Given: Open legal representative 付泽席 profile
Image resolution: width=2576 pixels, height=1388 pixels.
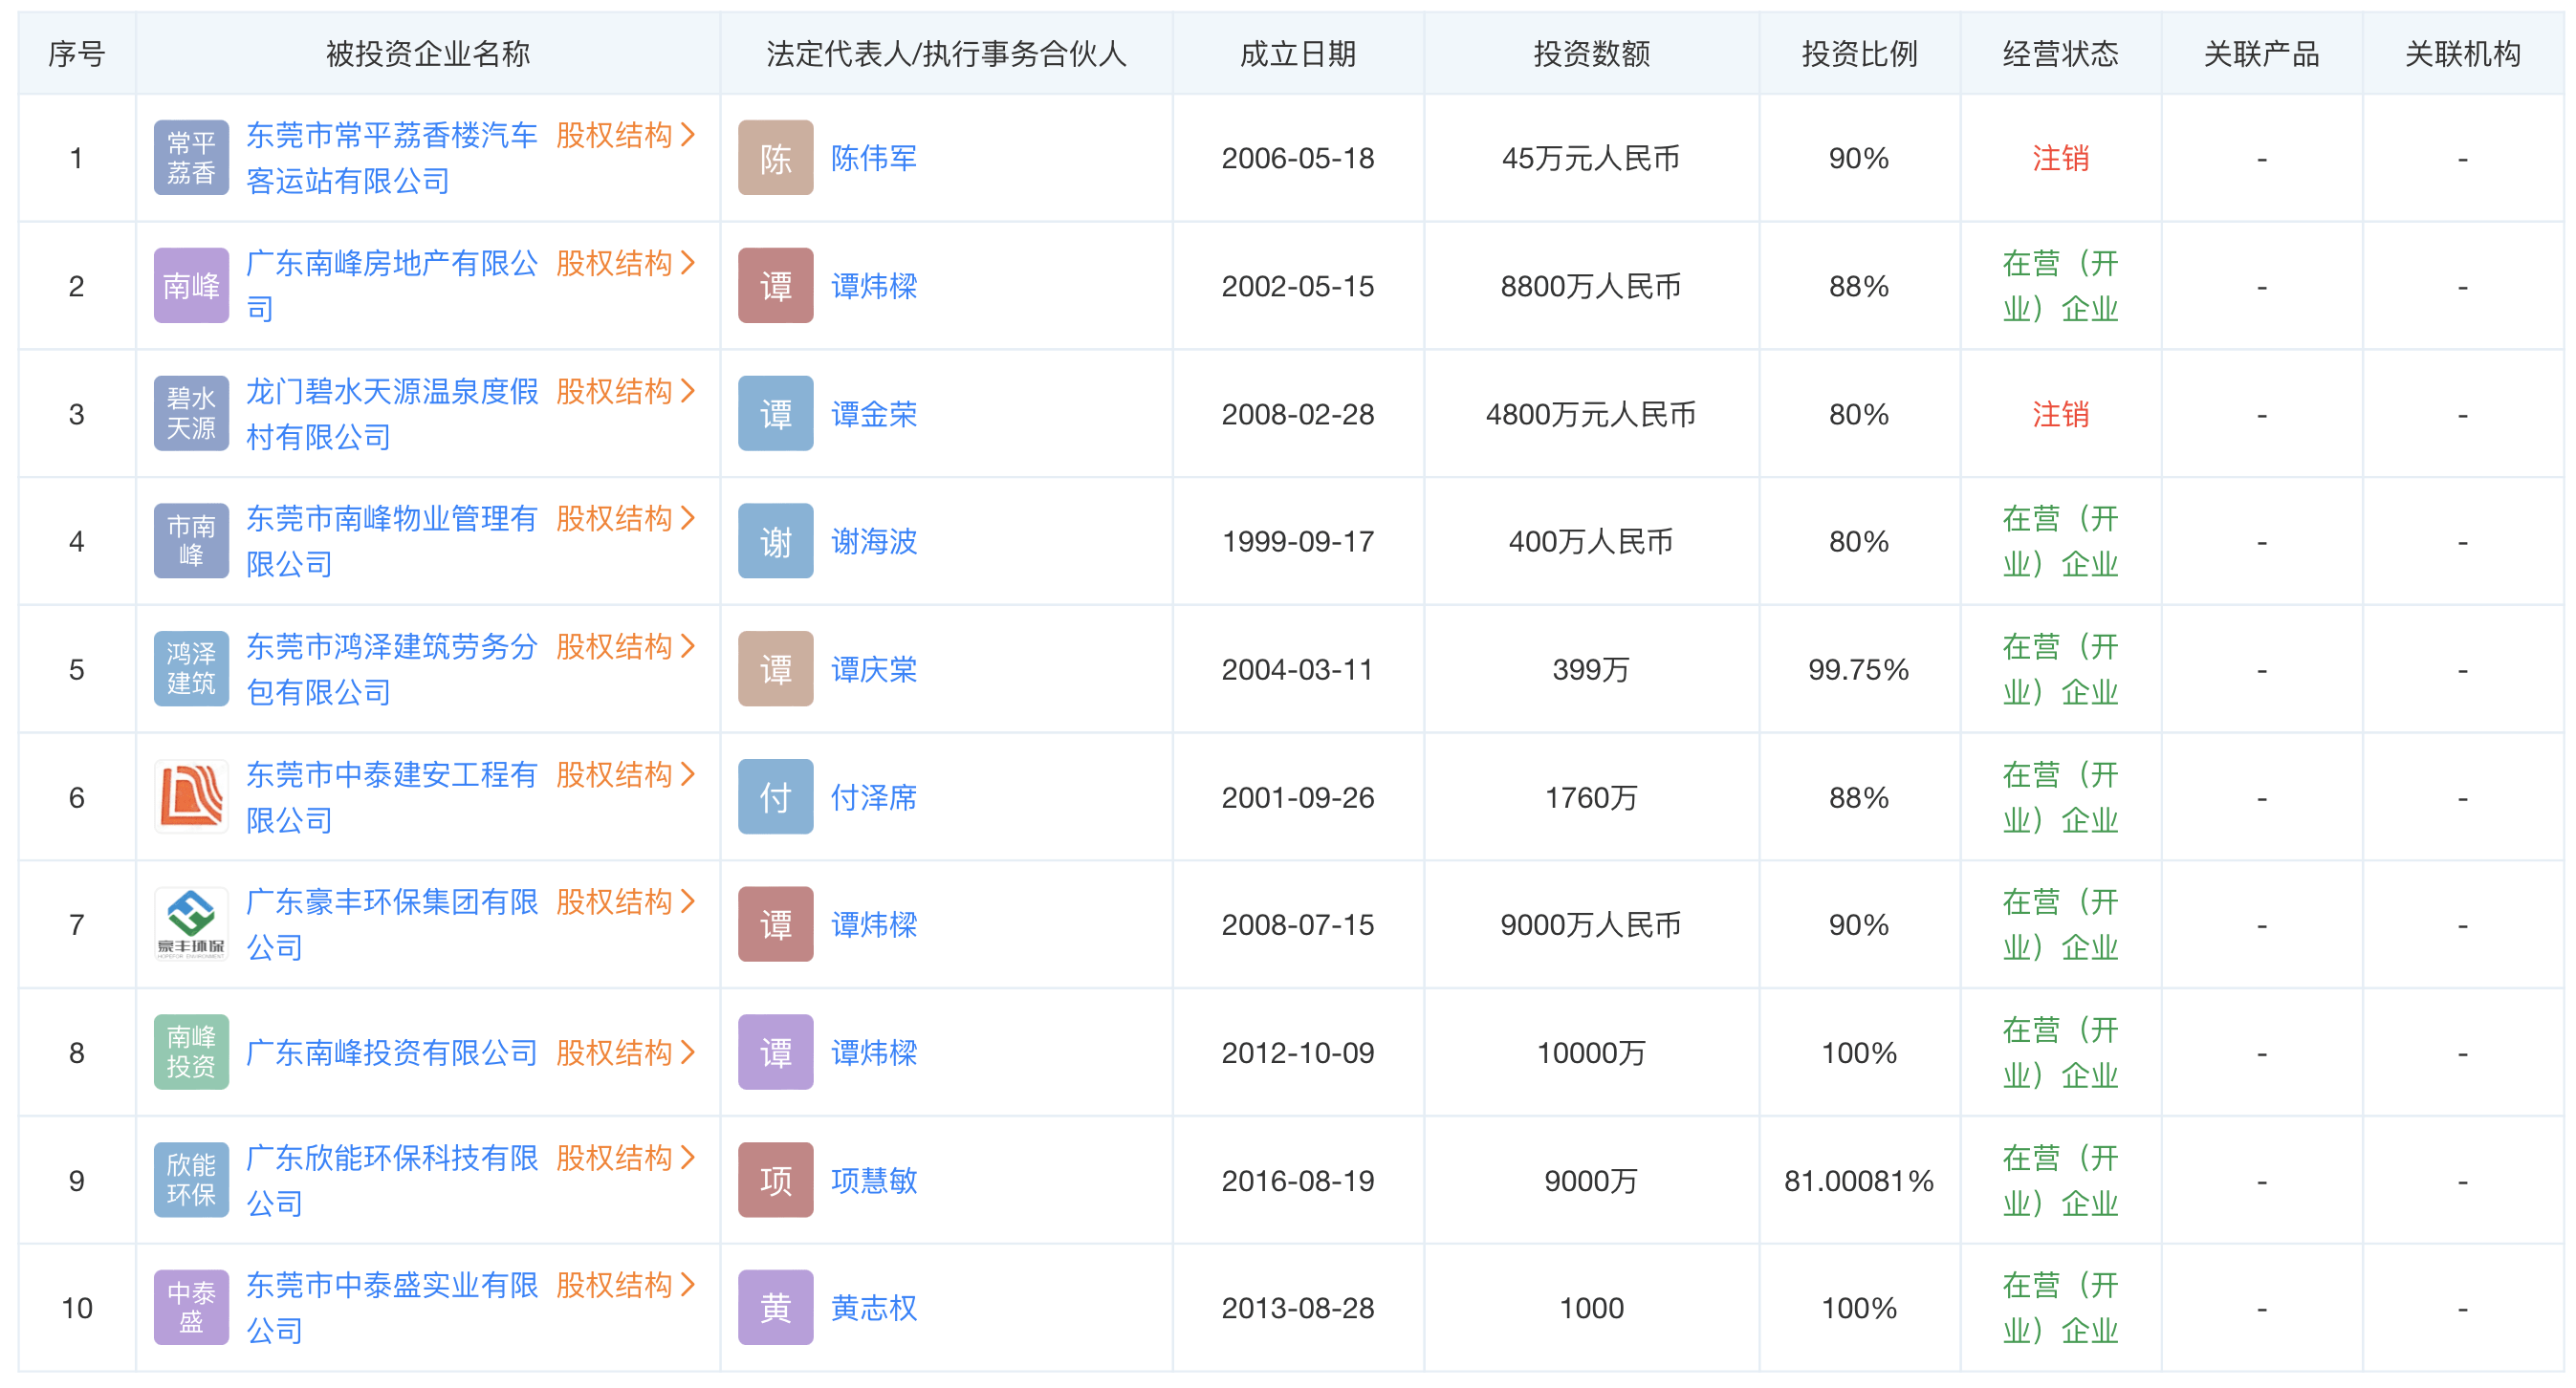Looking at the screenshot, I should pos(874,797).
